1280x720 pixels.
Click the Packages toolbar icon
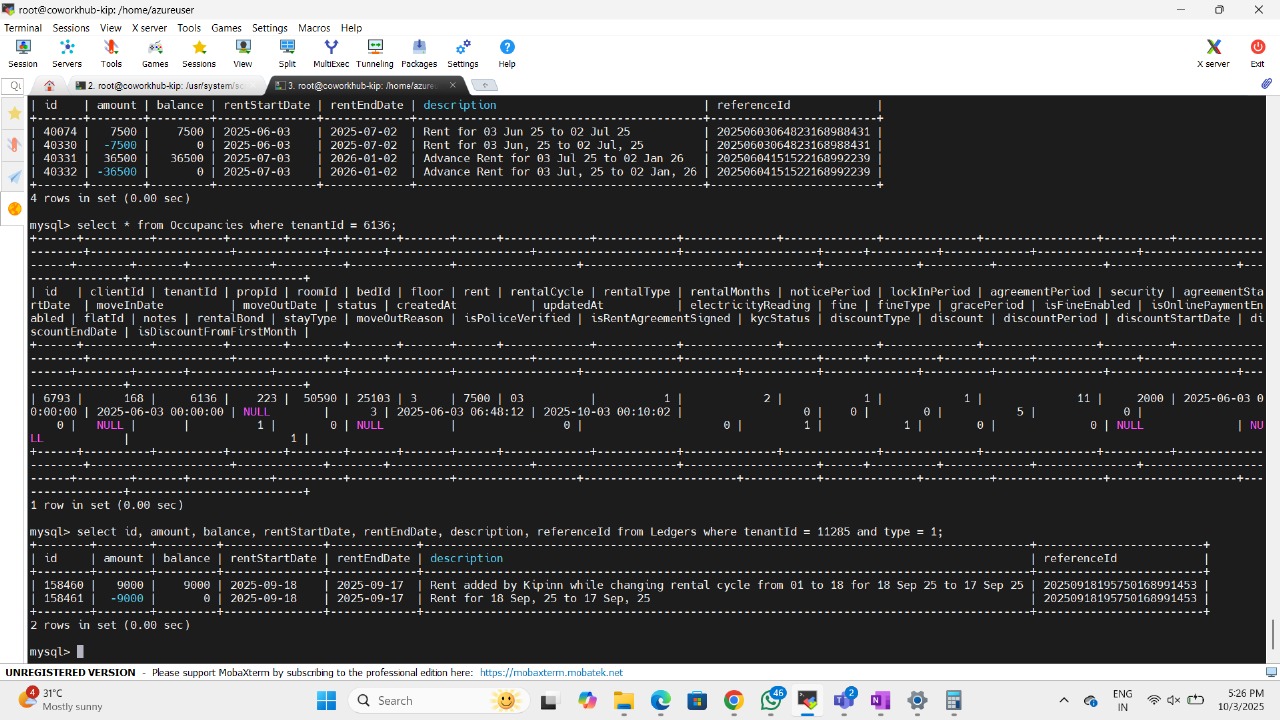click(419, 53)
